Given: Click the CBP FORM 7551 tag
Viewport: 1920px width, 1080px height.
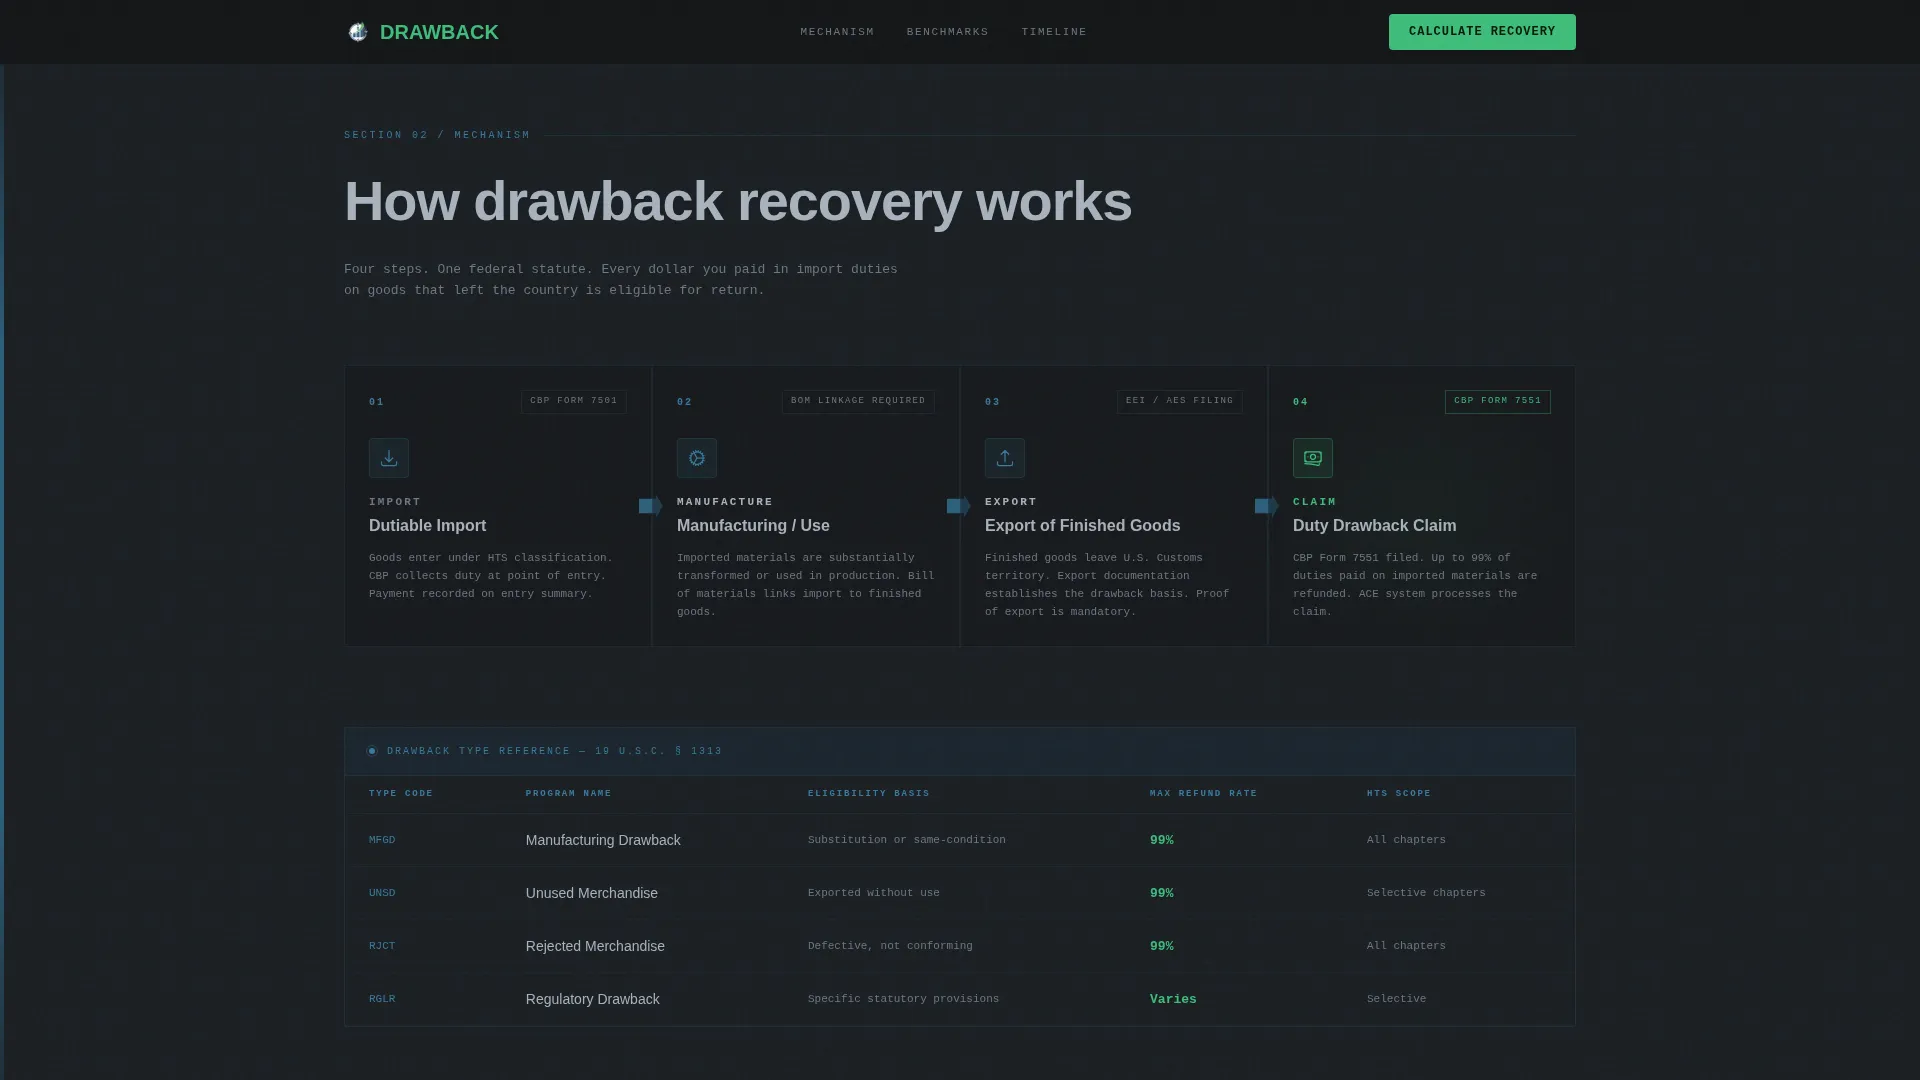Looking at the screenshot, I should (1498, 401).
